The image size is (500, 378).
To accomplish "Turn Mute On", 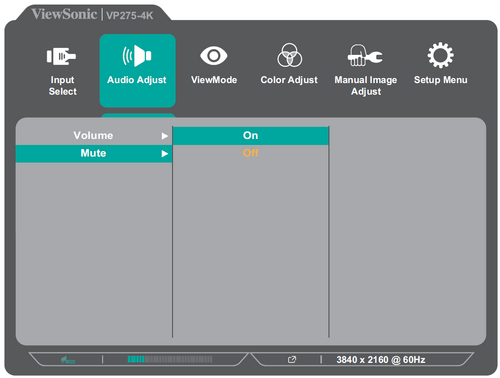I will [x=251, y=136].
